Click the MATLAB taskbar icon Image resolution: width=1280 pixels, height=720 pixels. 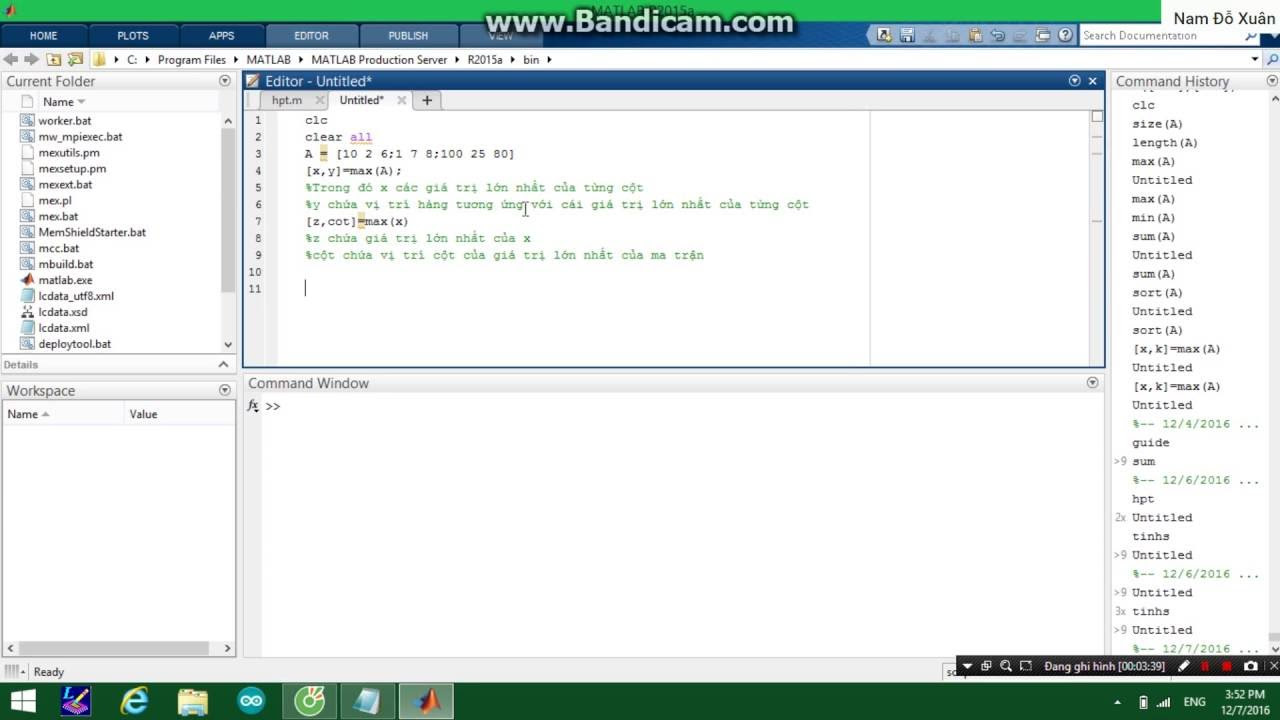pyautogui.click(x=427, y=702)
